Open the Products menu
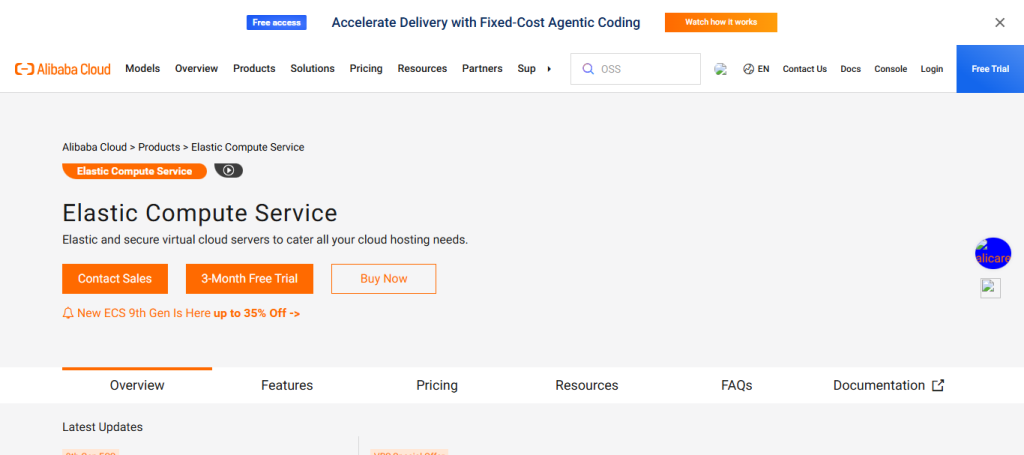1024x455 pixels. click(254, 69)
